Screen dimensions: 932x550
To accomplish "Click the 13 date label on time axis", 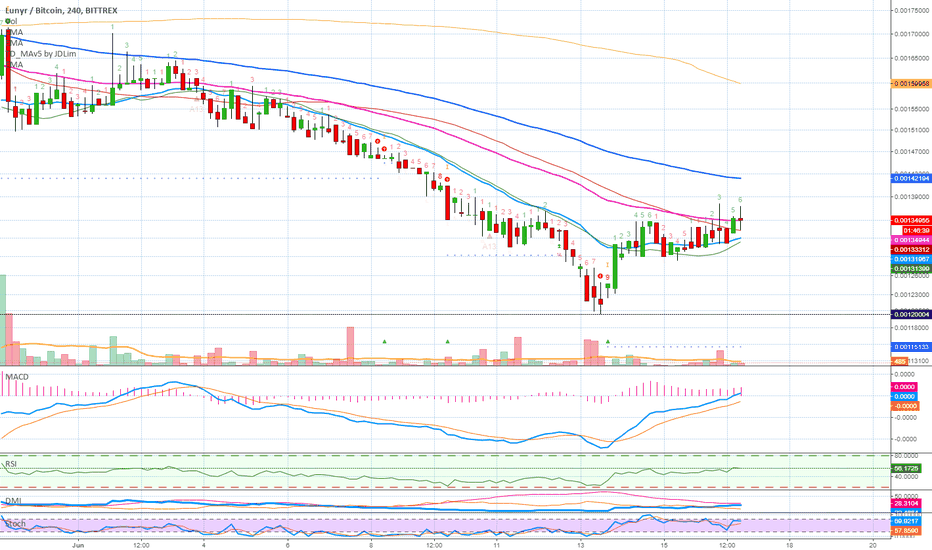I will tap(581, 545).
